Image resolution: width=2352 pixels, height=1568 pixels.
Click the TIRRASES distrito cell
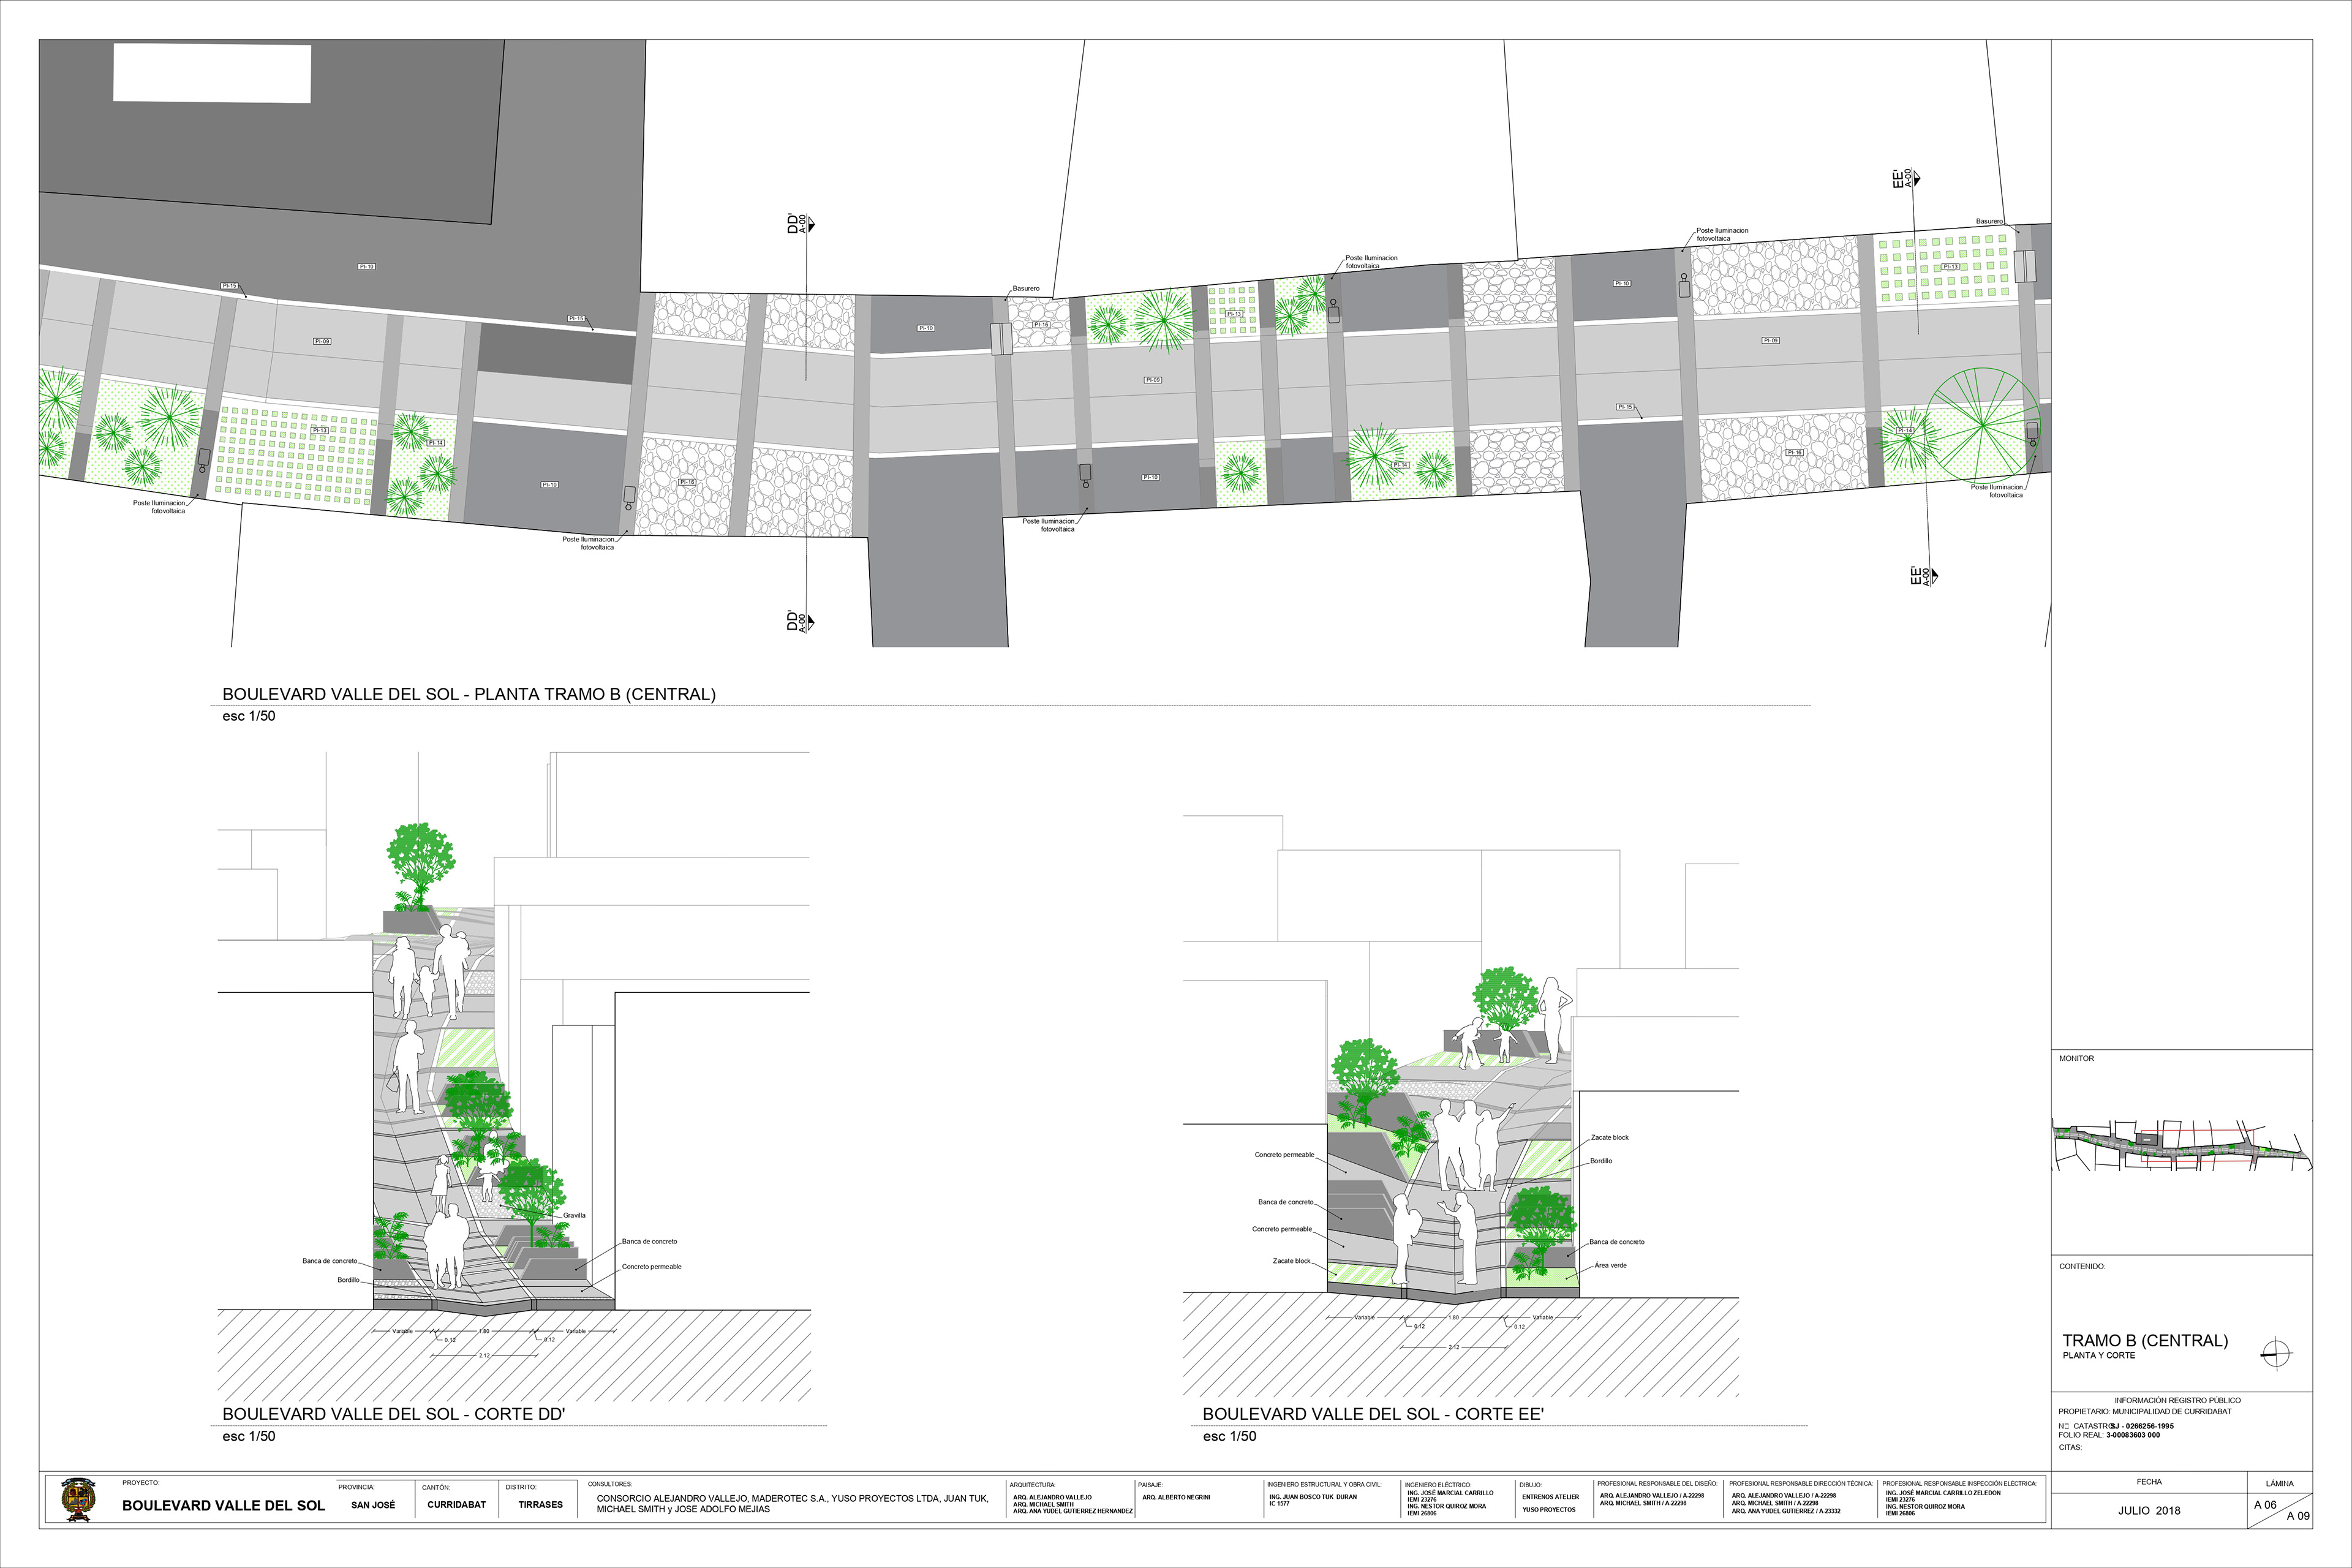(540, 1504)
